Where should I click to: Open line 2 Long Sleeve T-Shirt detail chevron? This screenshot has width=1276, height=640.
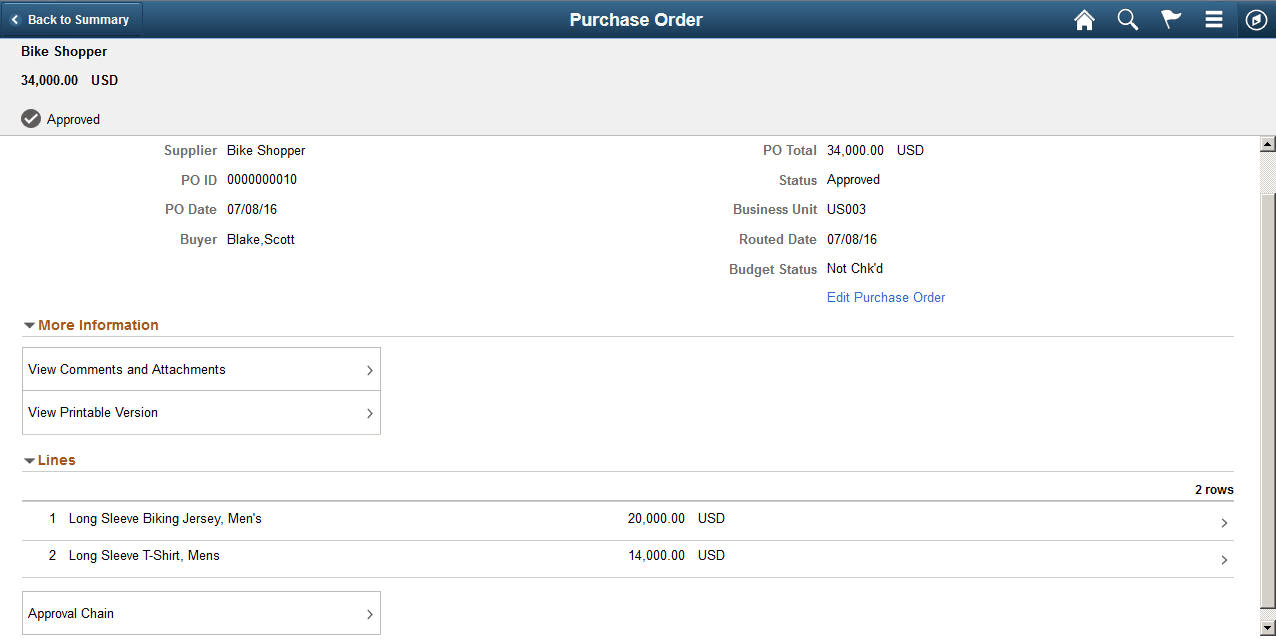[1224, 559]
